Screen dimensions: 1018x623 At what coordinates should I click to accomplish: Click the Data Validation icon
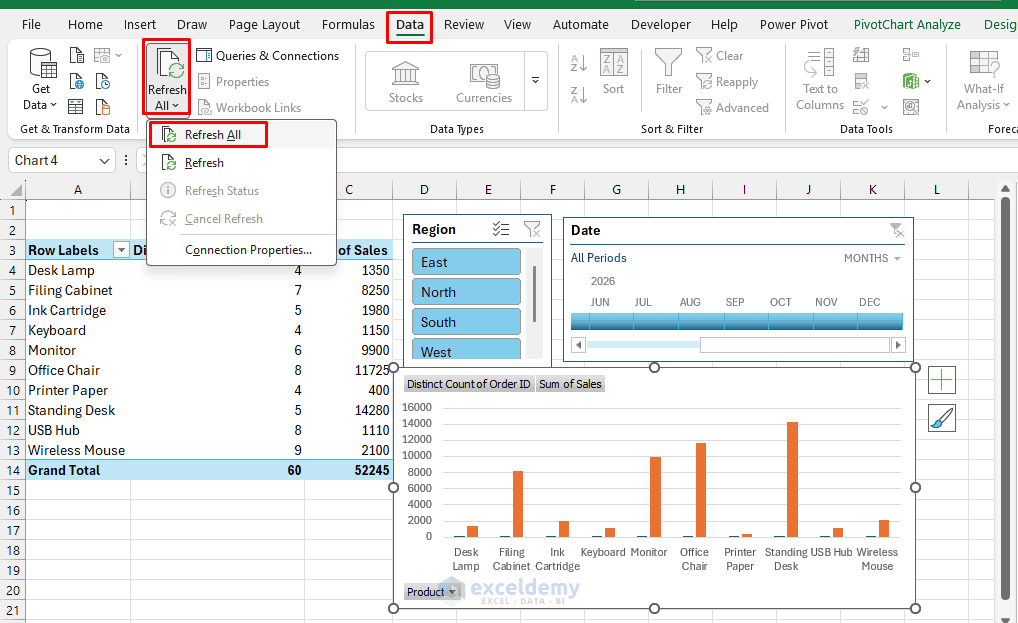[x=861, y=107]
